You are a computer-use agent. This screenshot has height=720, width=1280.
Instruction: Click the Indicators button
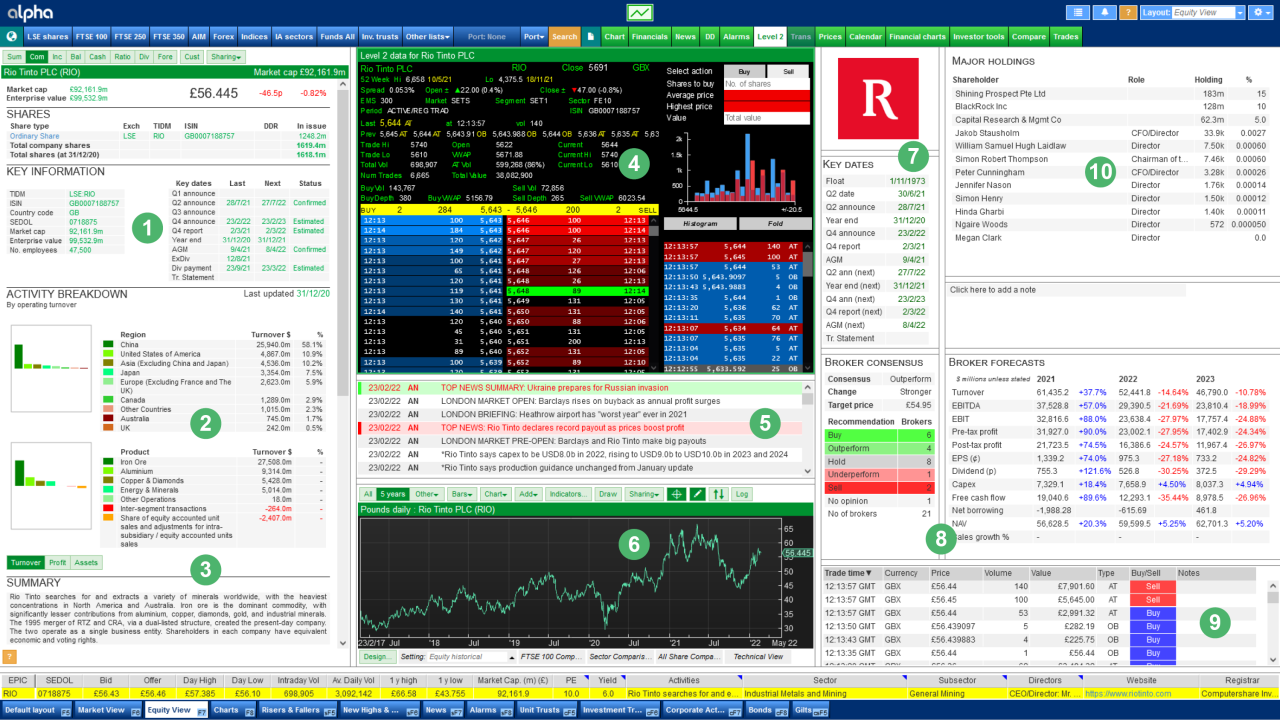[568, 494]
